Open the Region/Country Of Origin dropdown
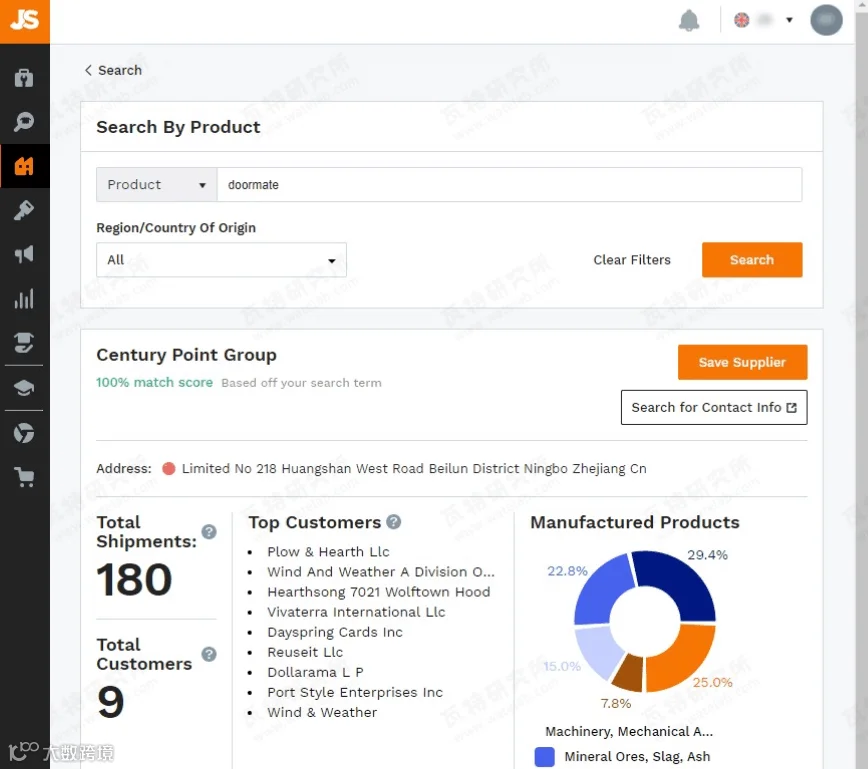This screenshot has width=868, height=769. 221,260
